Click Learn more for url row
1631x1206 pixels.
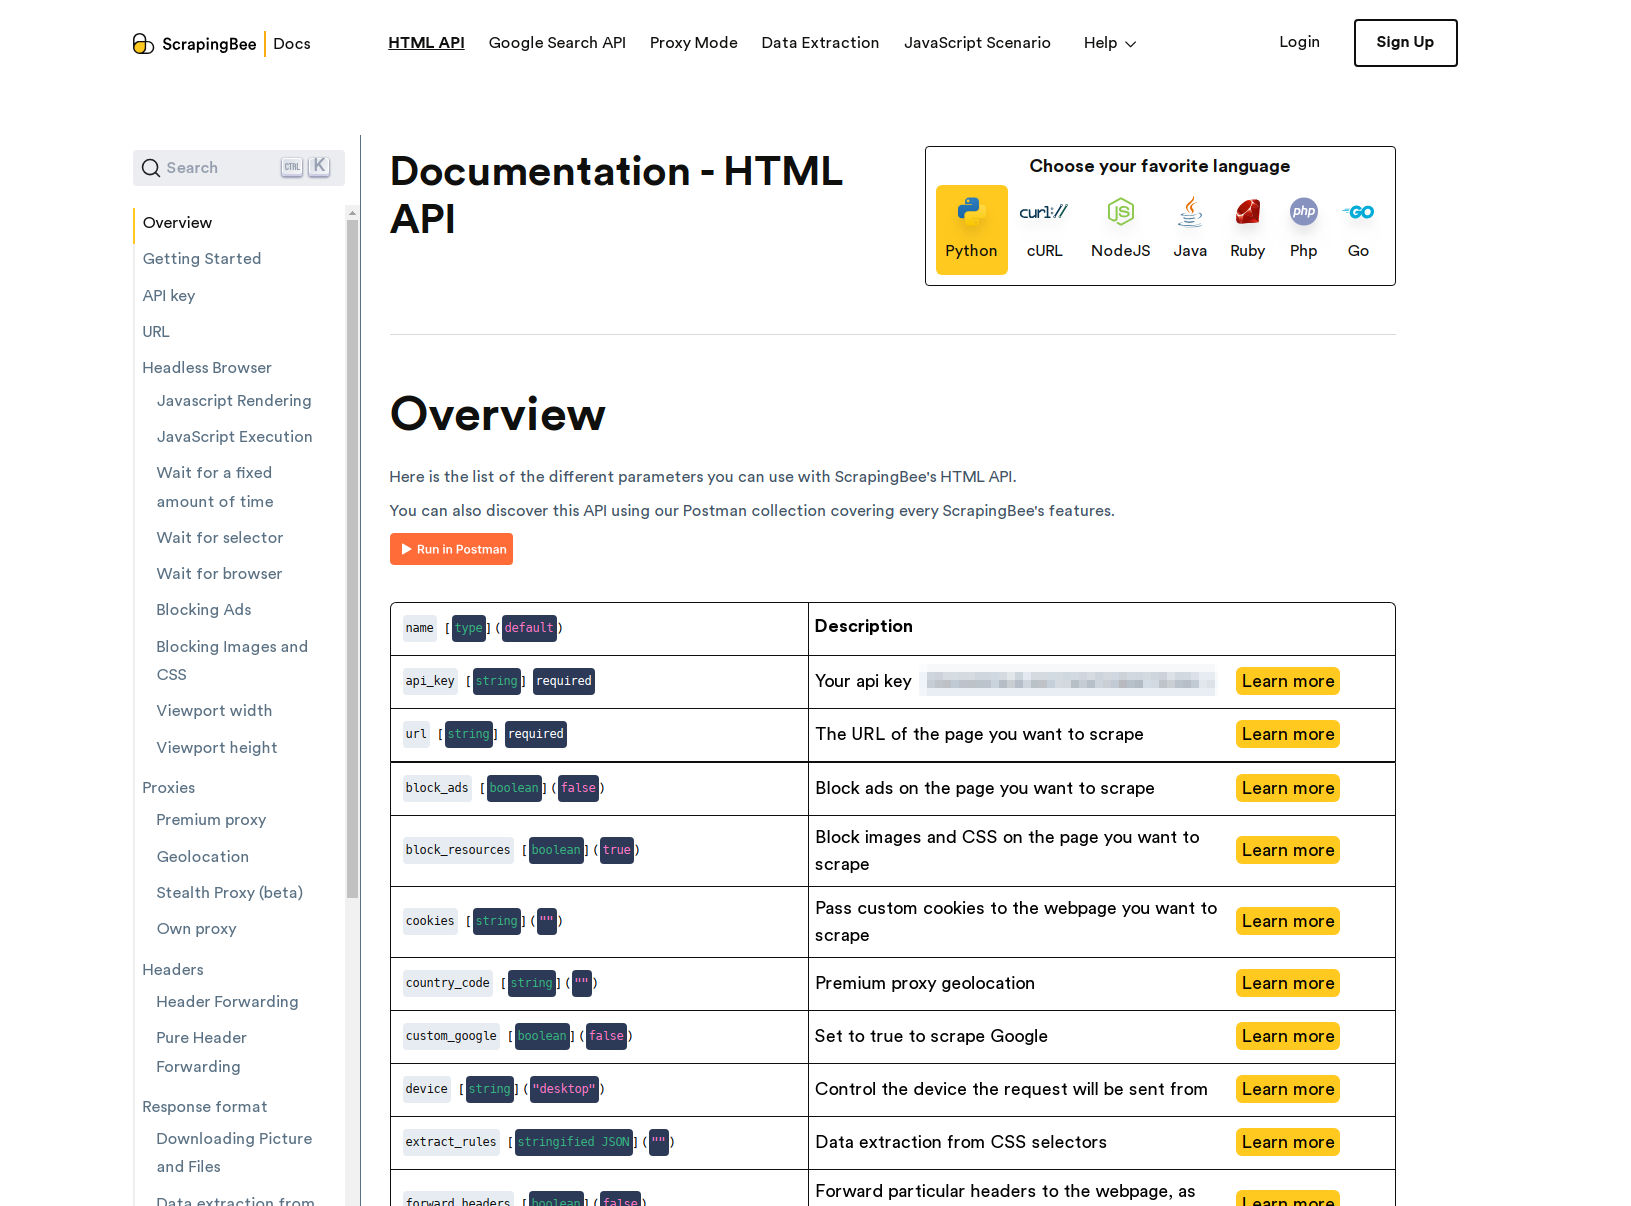[x=1288, y=734]
